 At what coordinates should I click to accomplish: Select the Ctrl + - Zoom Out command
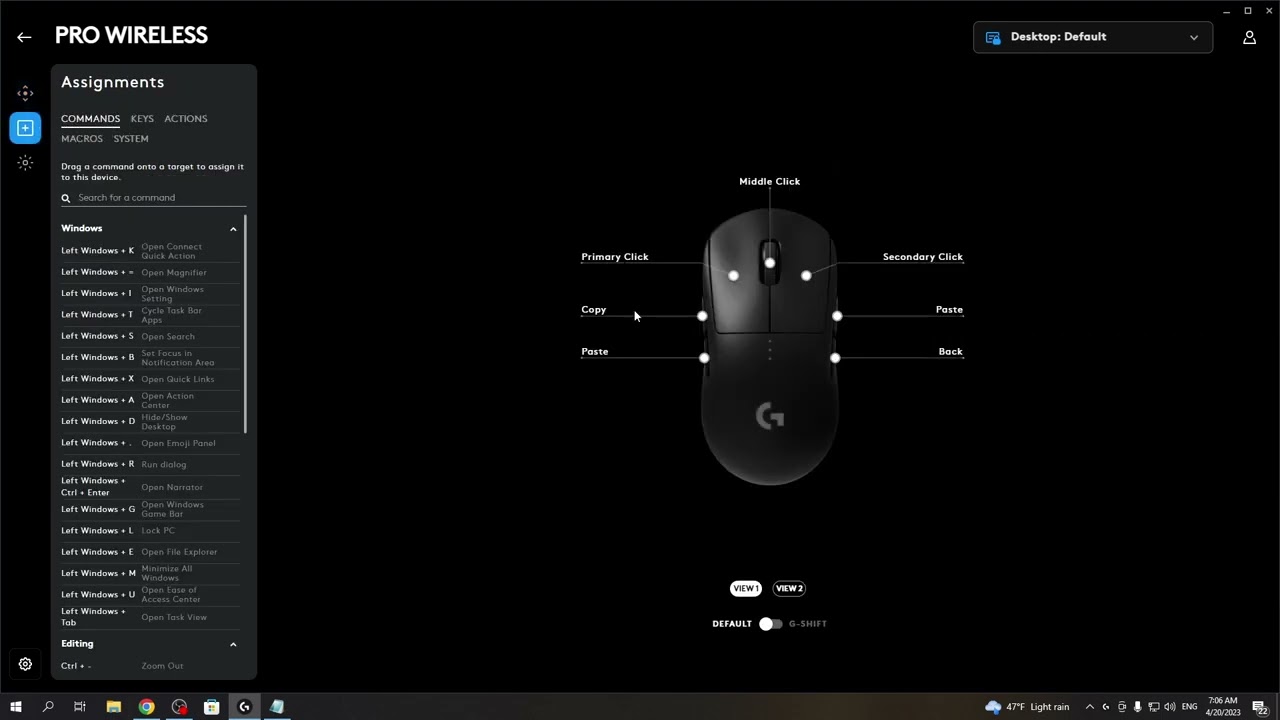pos(150,666)
